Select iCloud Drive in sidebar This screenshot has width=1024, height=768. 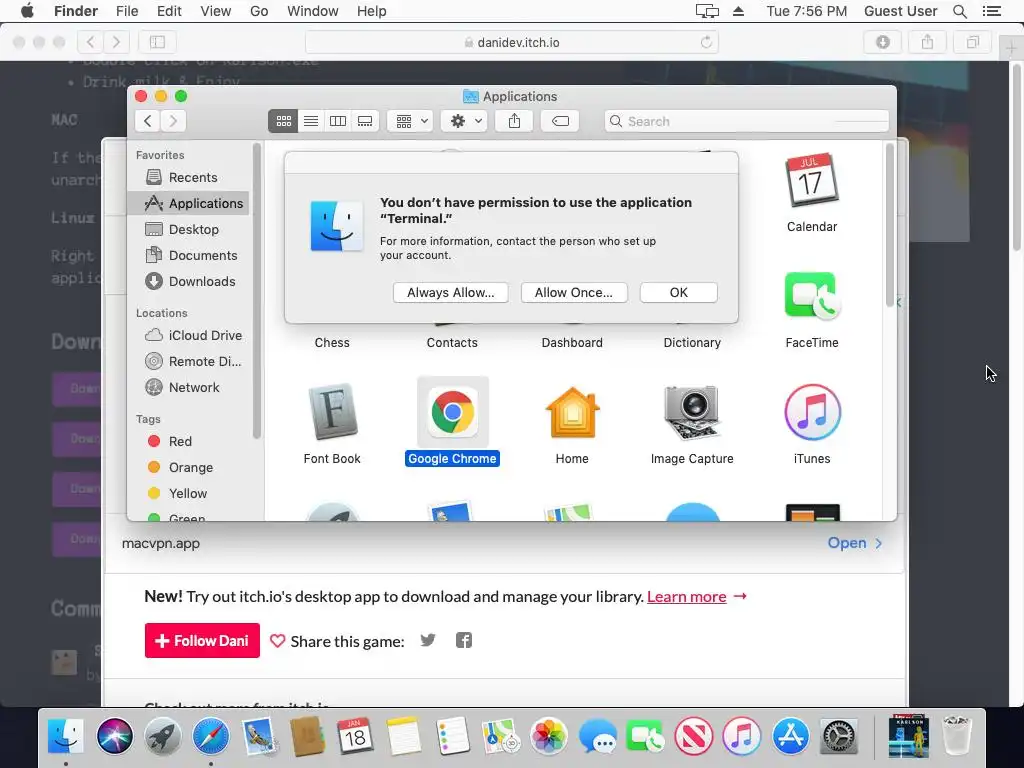coord(188,336)
